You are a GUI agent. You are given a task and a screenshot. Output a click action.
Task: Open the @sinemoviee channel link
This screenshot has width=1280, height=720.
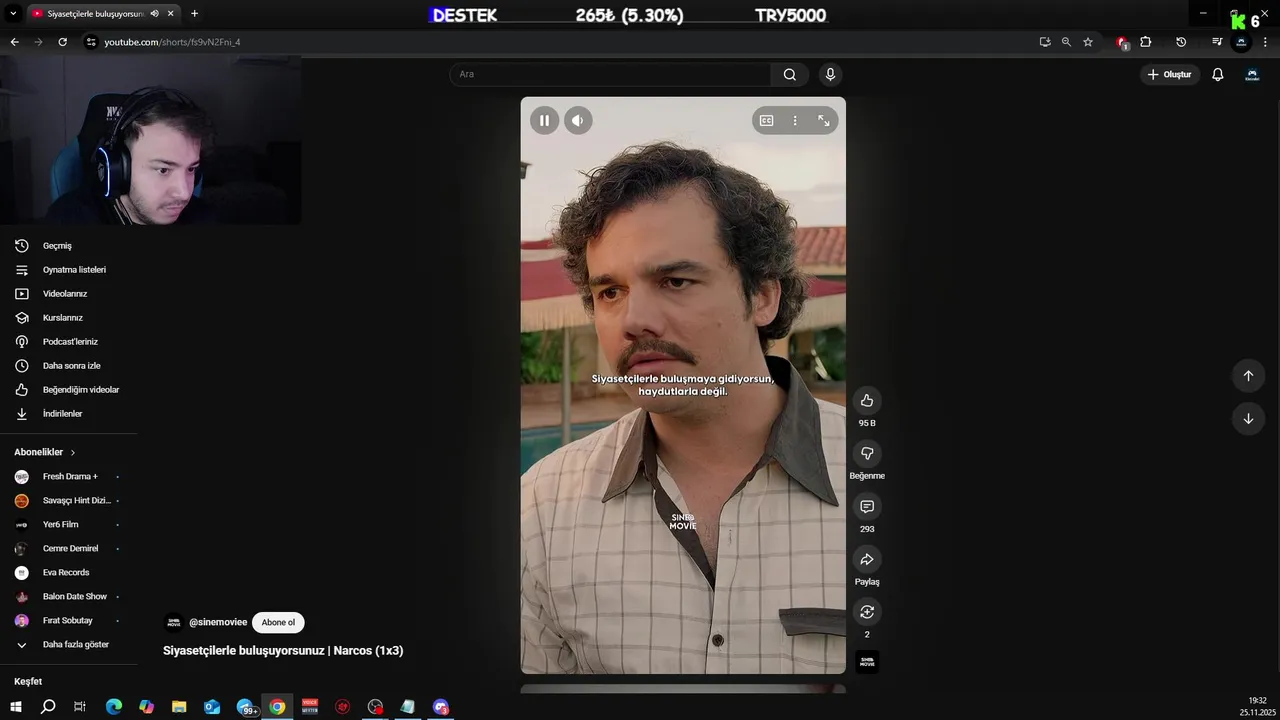tap(218, 622)
